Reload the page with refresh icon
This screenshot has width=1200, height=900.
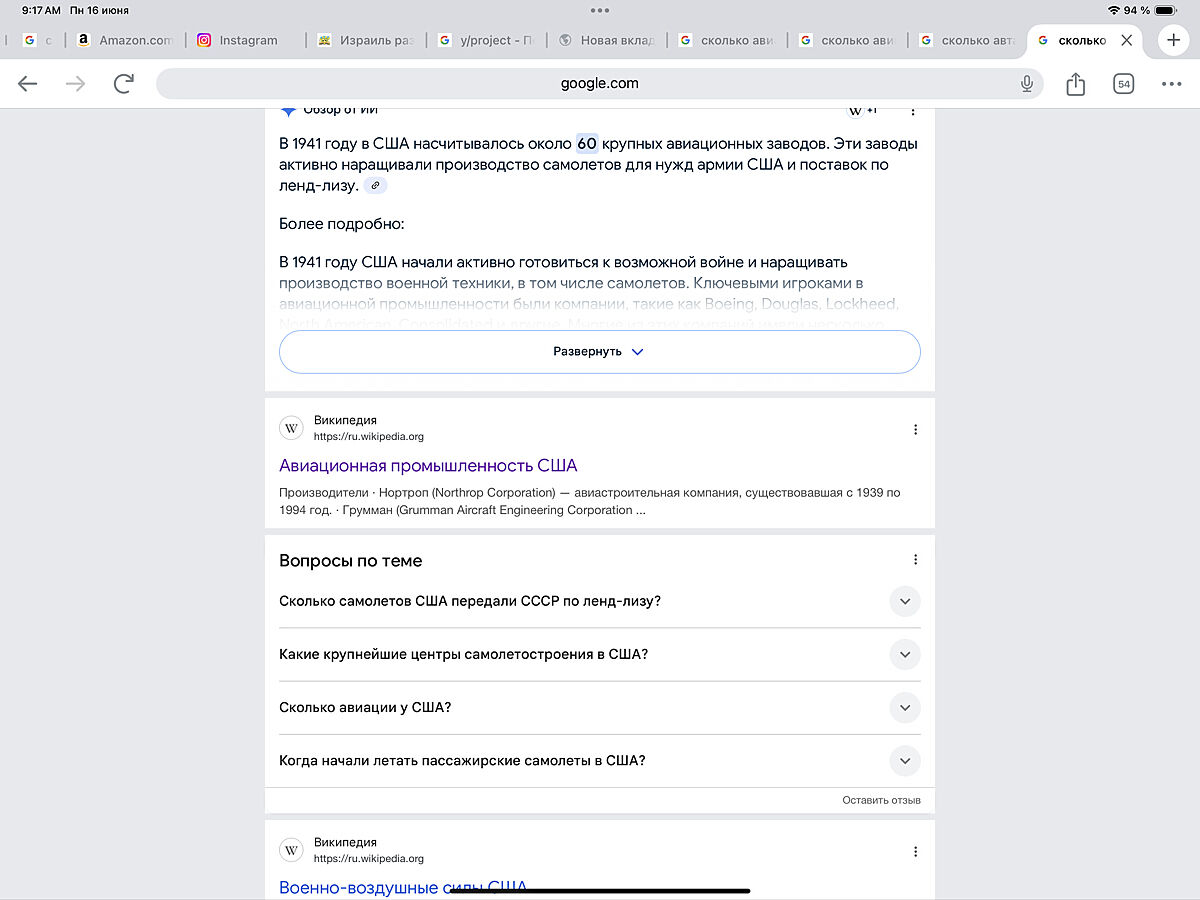(x=124, y=84)
